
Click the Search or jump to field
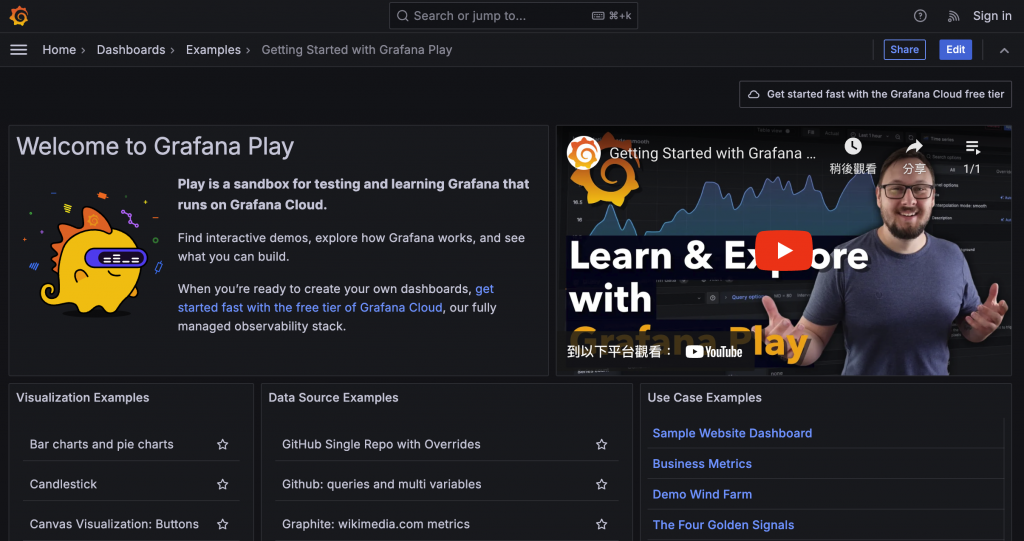point(513,16)
